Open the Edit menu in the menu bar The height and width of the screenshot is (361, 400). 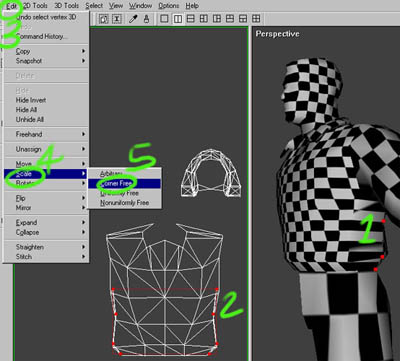pyautogui.click(x=11, y=6)
